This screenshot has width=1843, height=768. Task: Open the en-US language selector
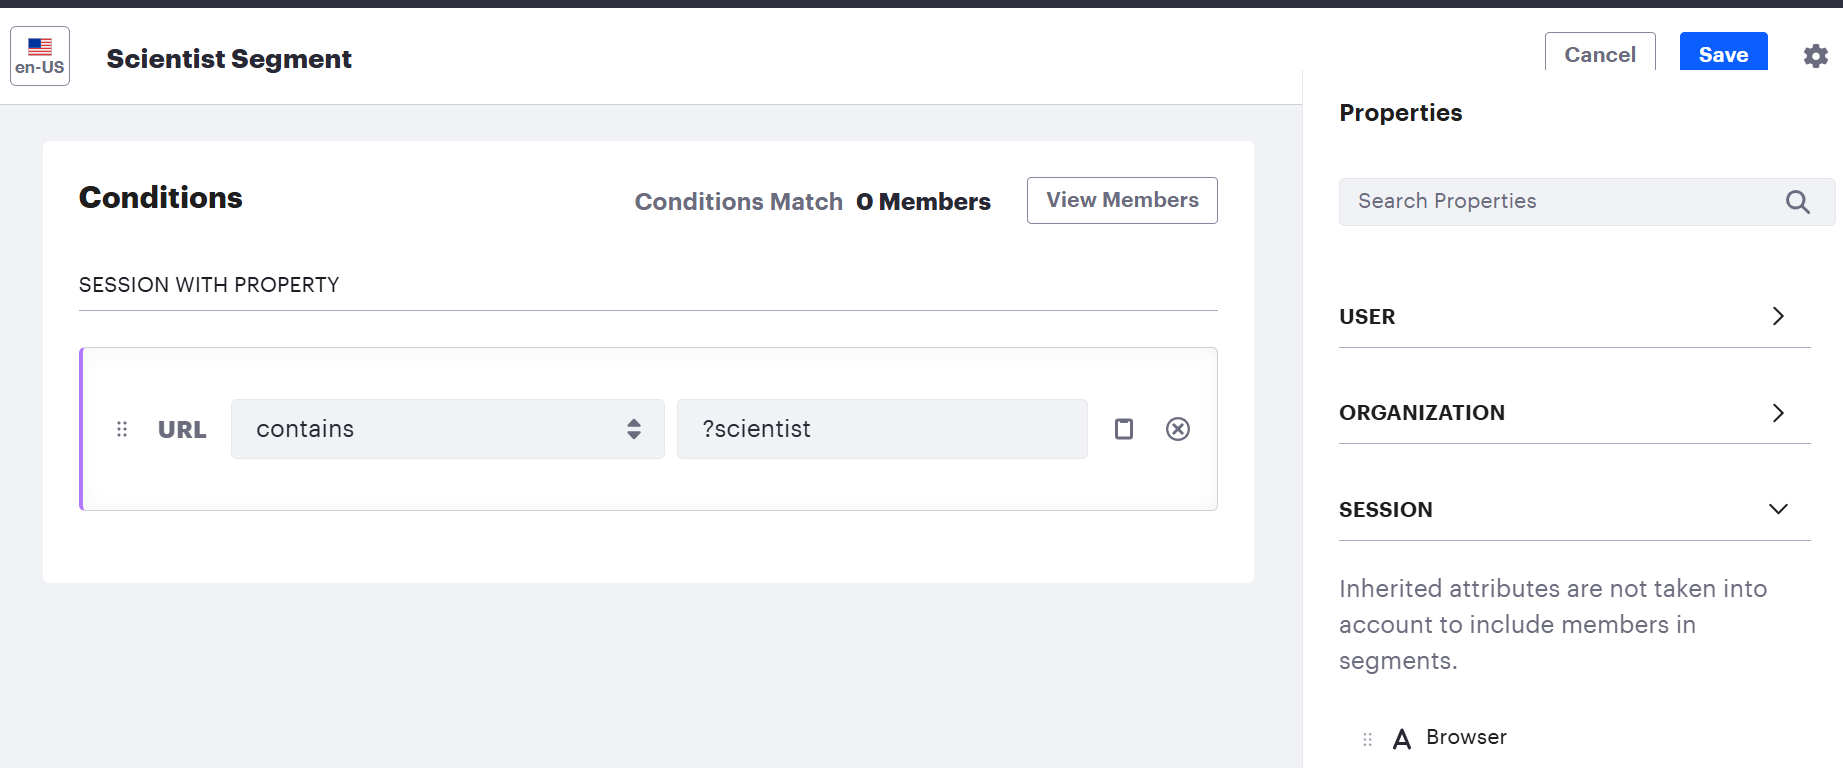click(40, 56)
